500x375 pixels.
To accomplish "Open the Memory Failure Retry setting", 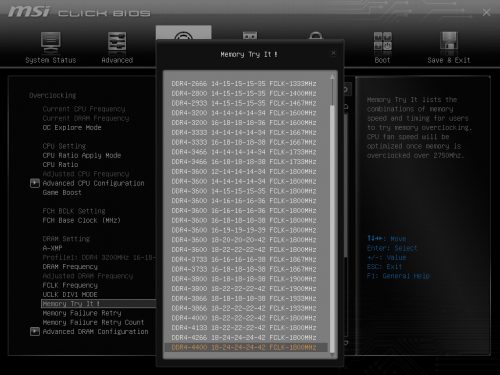I will [x=82, y=313].
